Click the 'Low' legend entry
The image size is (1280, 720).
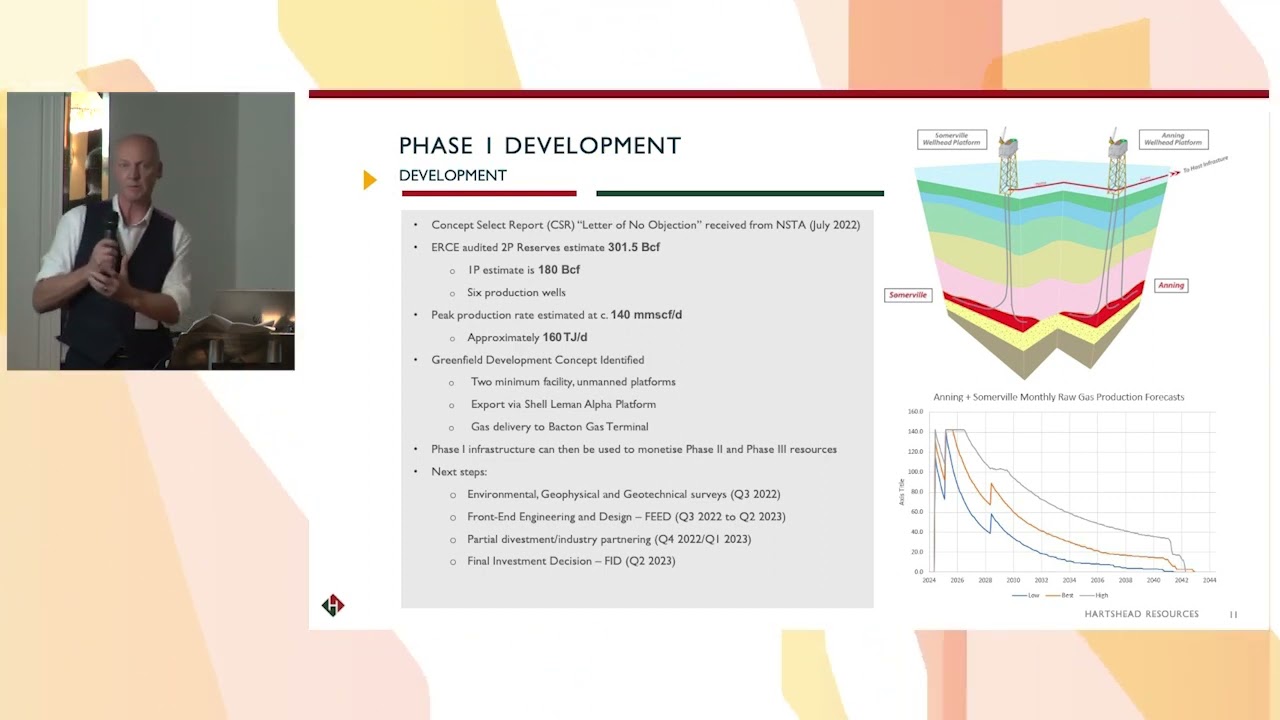coord(1026,595)
